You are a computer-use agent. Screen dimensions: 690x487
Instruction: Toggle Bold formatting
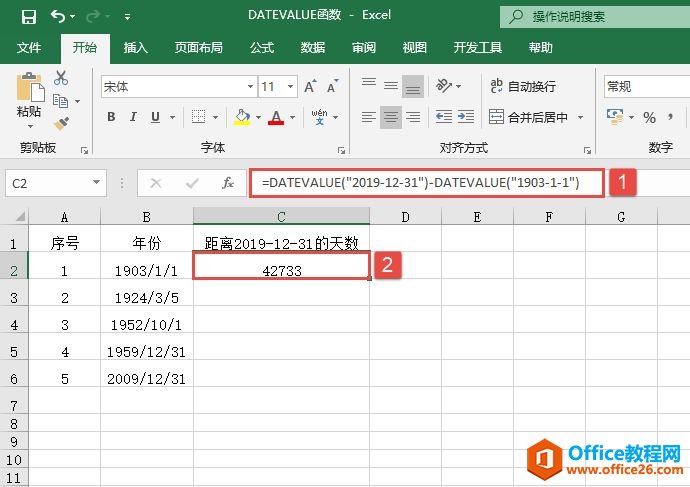pos(111,117)
